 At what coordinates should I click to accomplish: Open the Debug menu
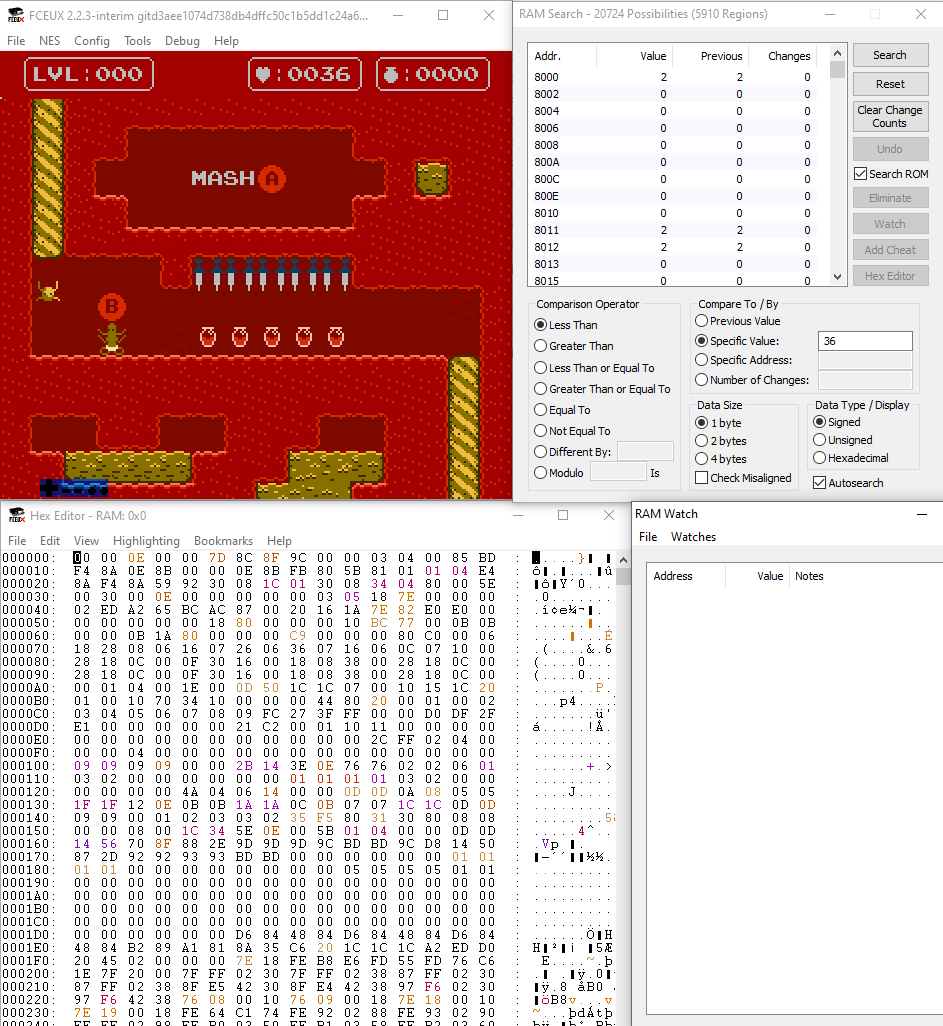pyautogui.click(x=182, y=41)
